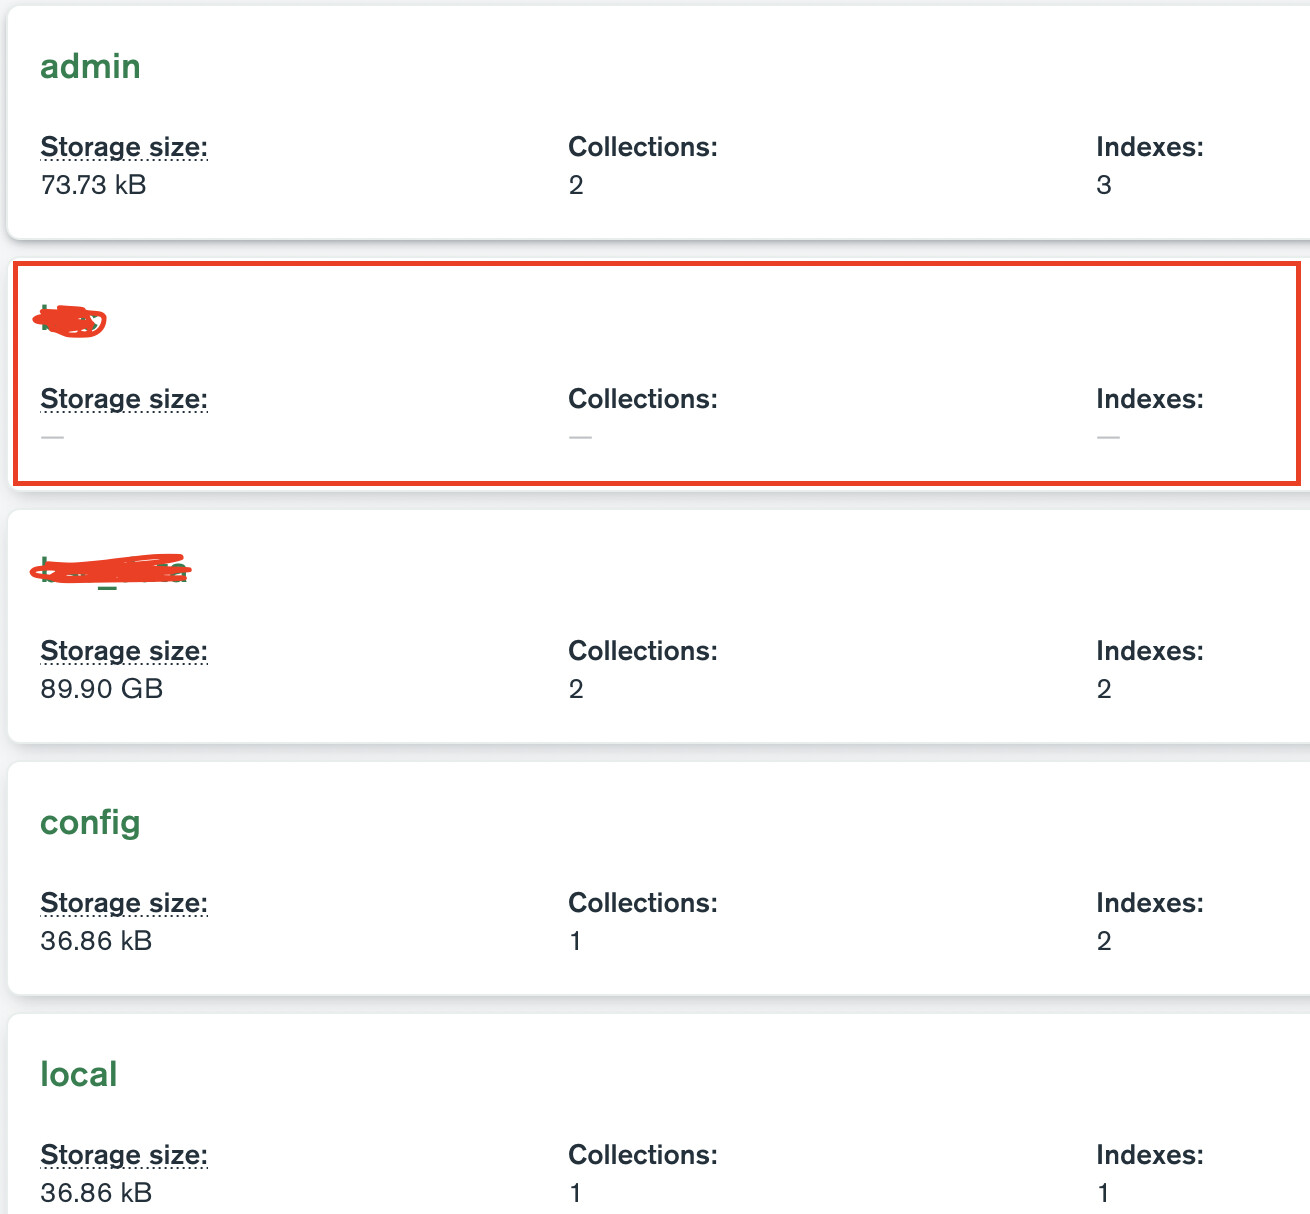Click the Storage size label in config card
Viewport: 1310px width, 1214px height.
pyautogui.click(x=124, y=903)
